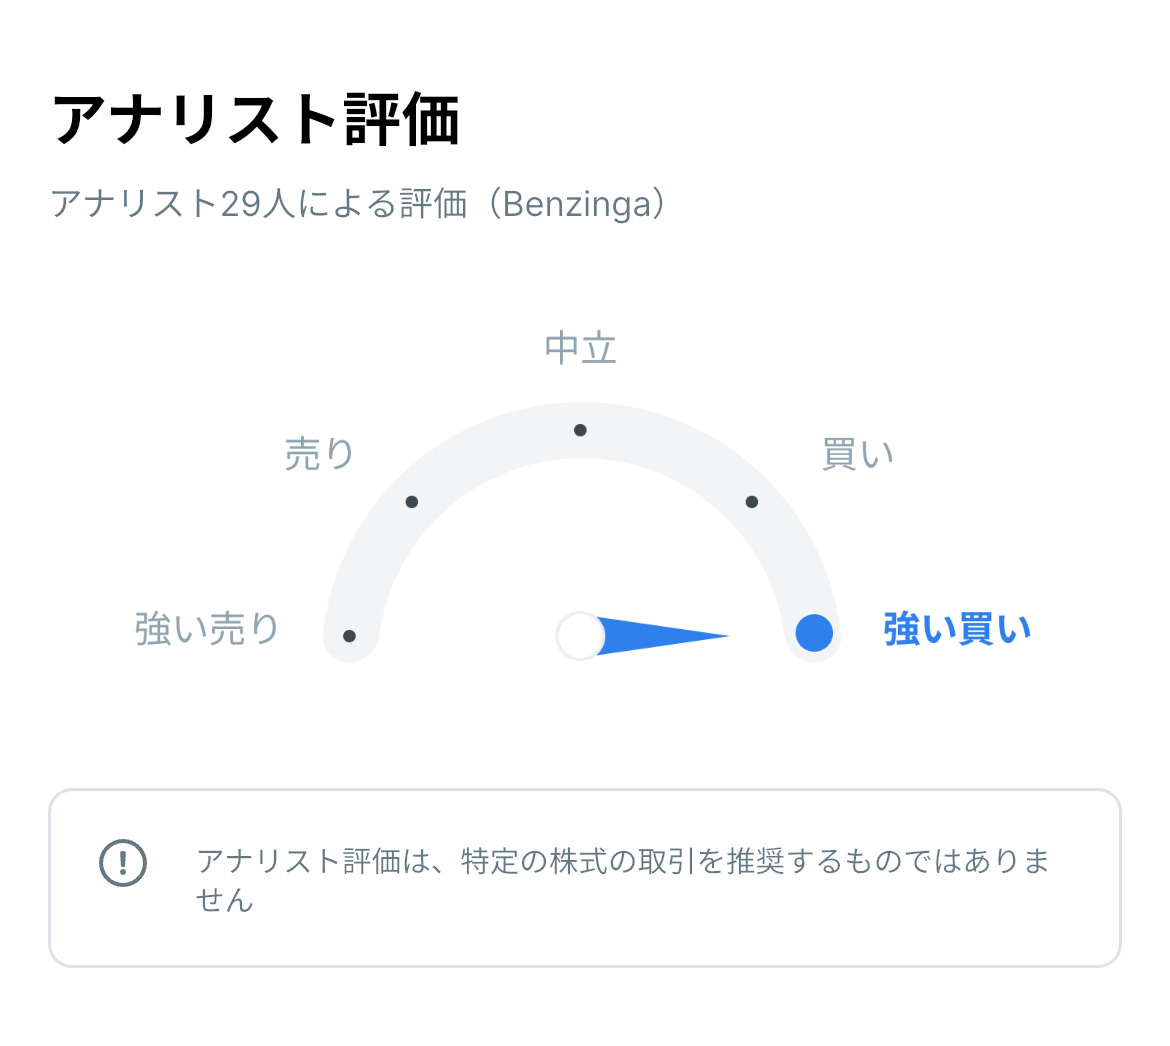
Task: Select the 中立 marker dot atop the arc
Action: coord(580,430)
